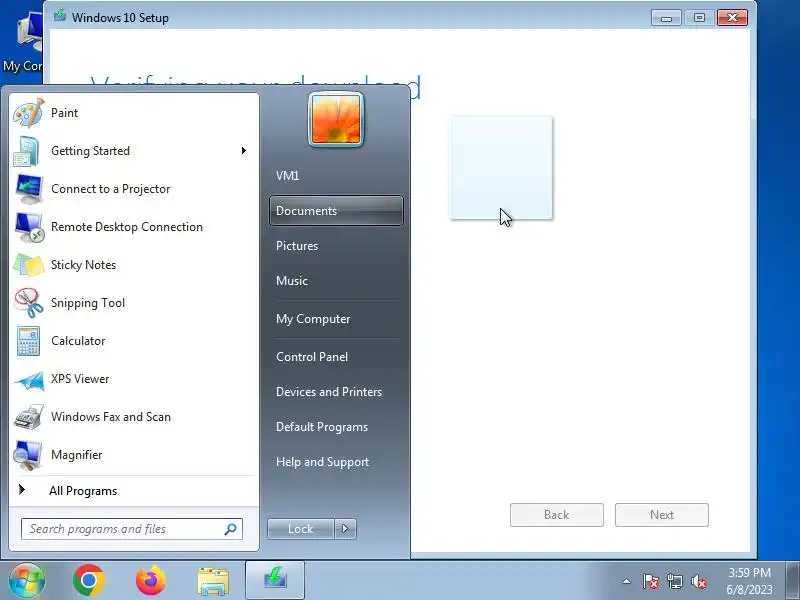Expand All Programs list
Viewport: 800px width, 600px height.
(134, 491)
